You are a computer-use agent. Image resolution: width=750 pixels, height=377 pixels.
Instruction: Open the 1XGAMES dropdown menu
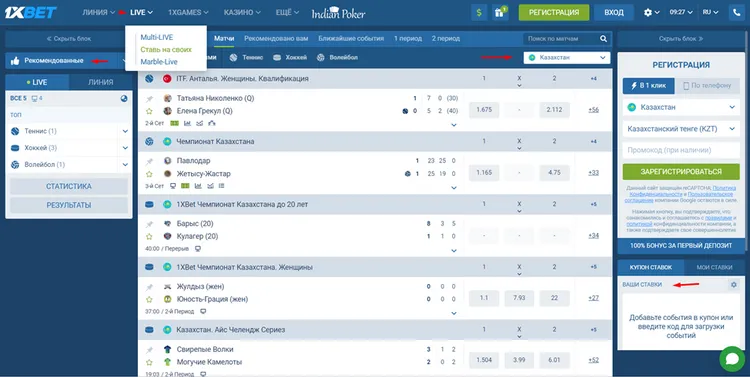[x=188, y=13]
